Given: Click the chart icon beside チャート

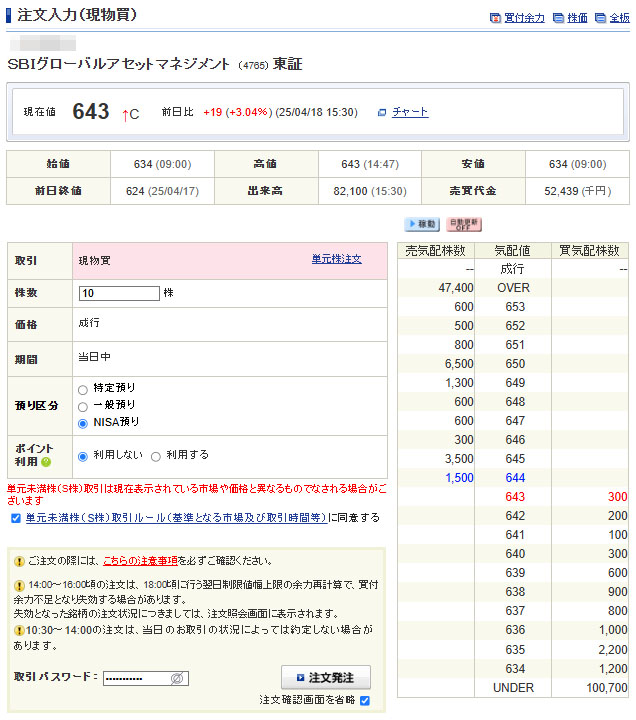Looking at the screenshot, I should click(382, 112).
